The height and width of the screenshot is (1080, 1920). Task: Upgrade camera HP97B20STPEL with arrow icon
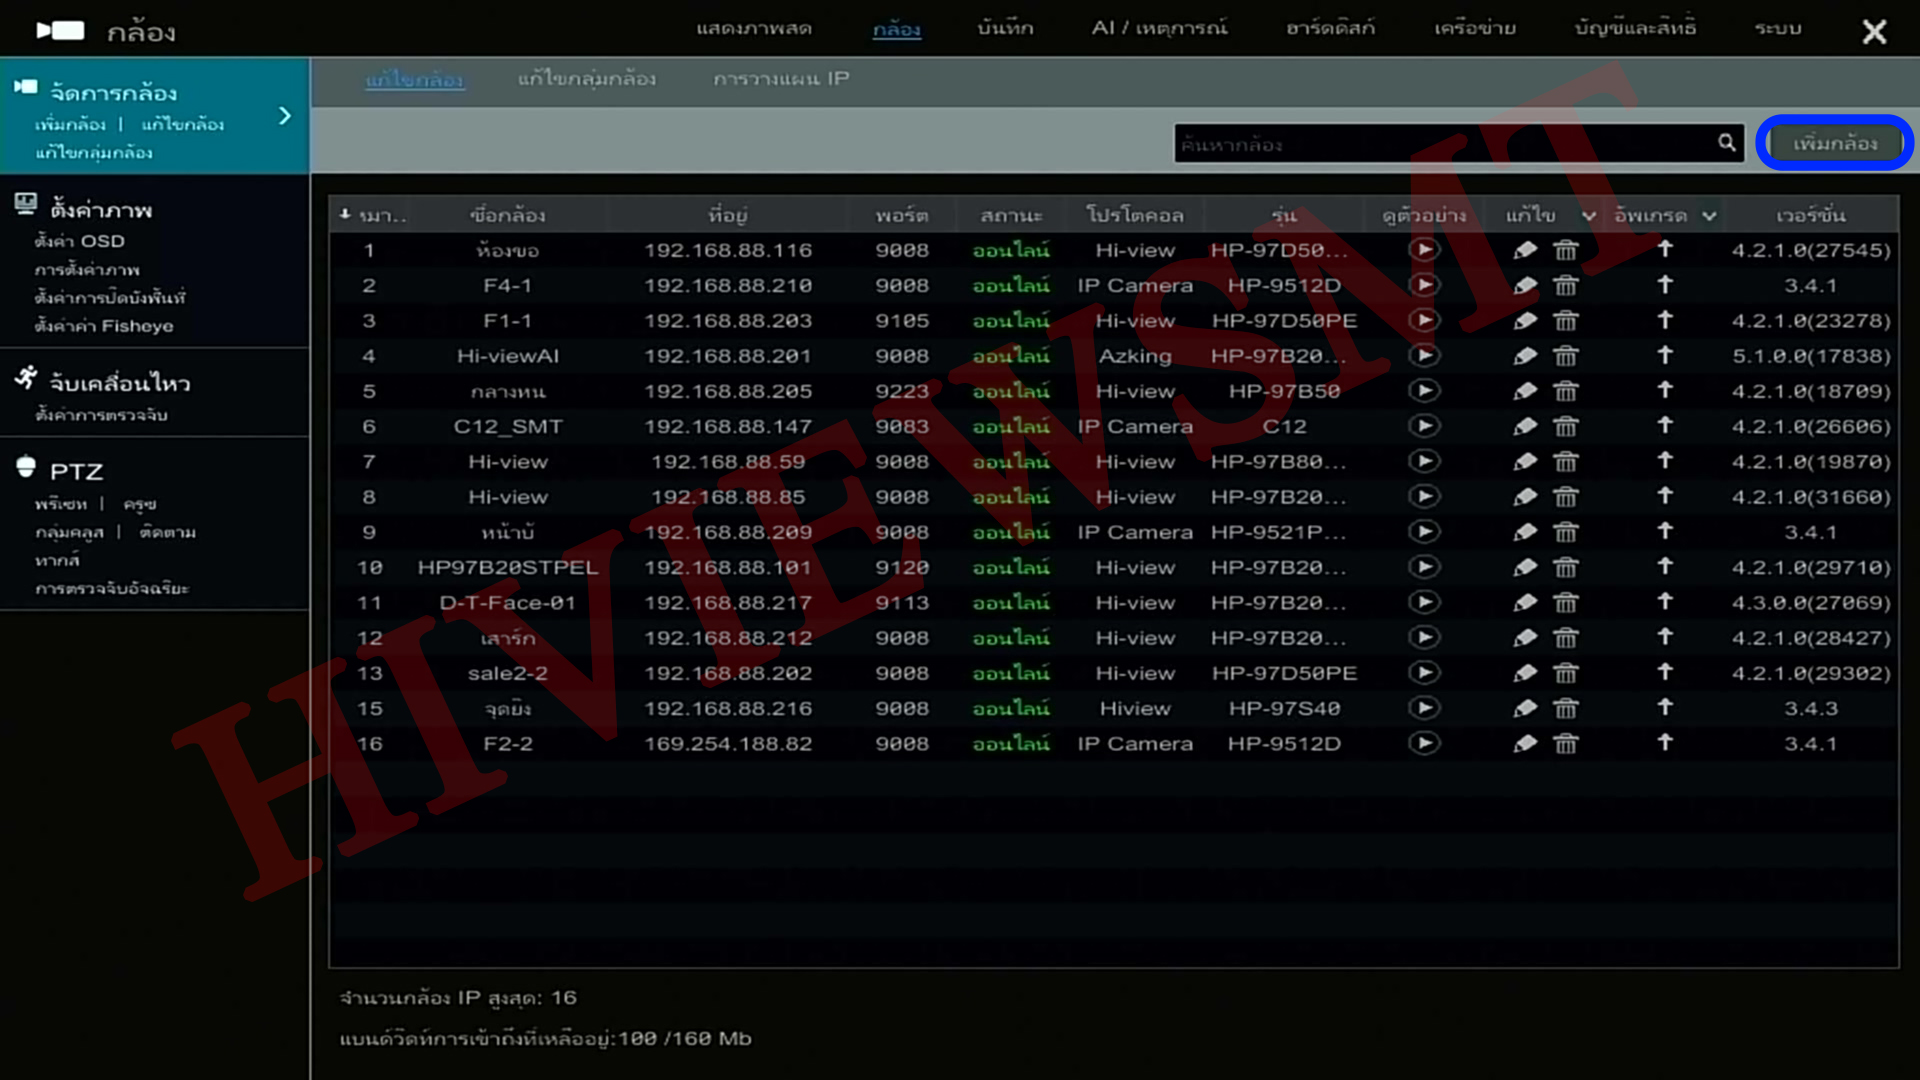click(x=1664, y=567)
